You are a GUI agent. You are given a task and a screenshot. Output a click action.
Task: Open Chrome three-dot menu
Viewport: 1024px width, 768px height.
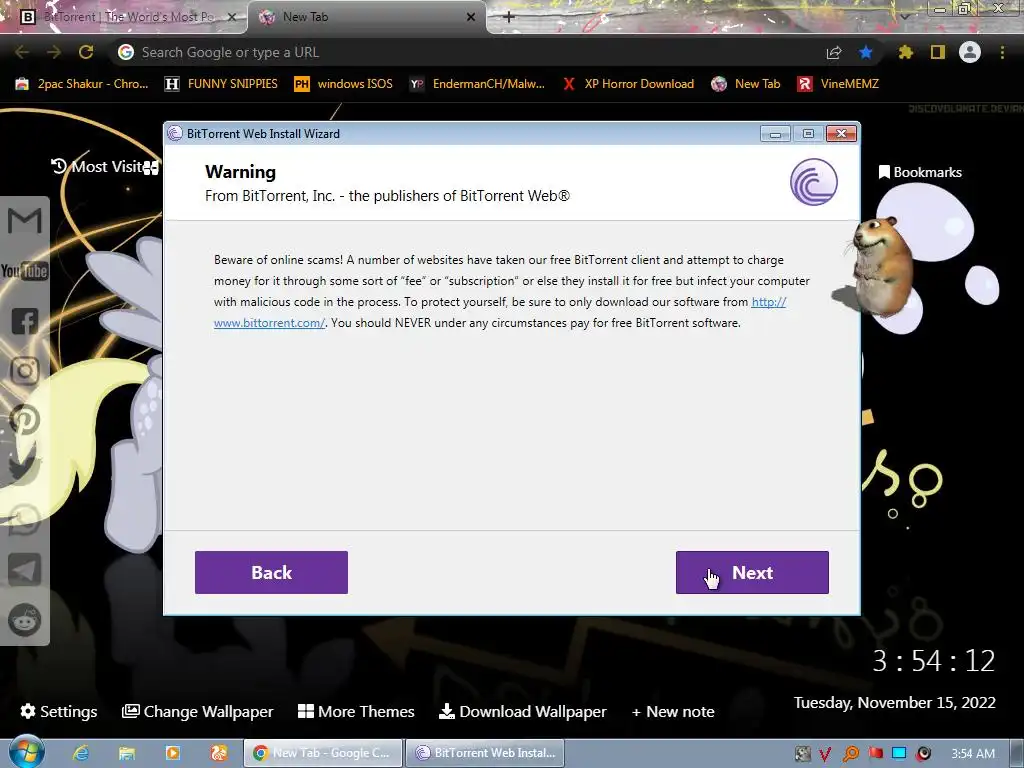tap(1002, 52)
